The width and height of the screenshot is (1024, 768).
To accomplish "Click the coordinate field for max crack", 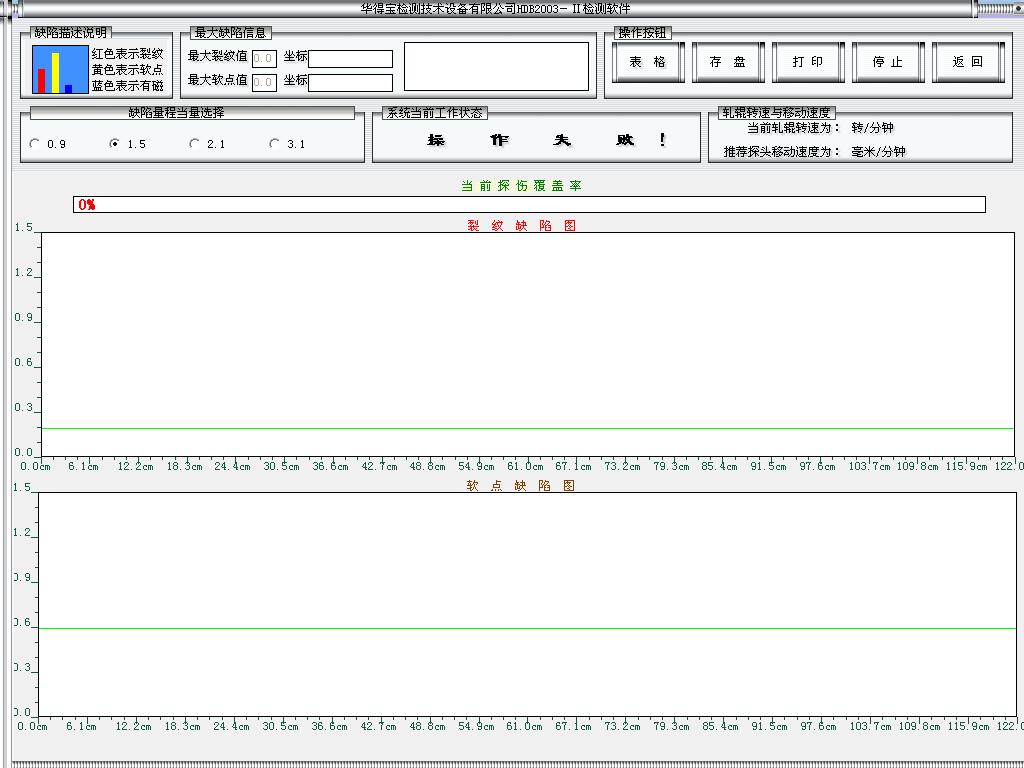I will (x=351, y=59).
